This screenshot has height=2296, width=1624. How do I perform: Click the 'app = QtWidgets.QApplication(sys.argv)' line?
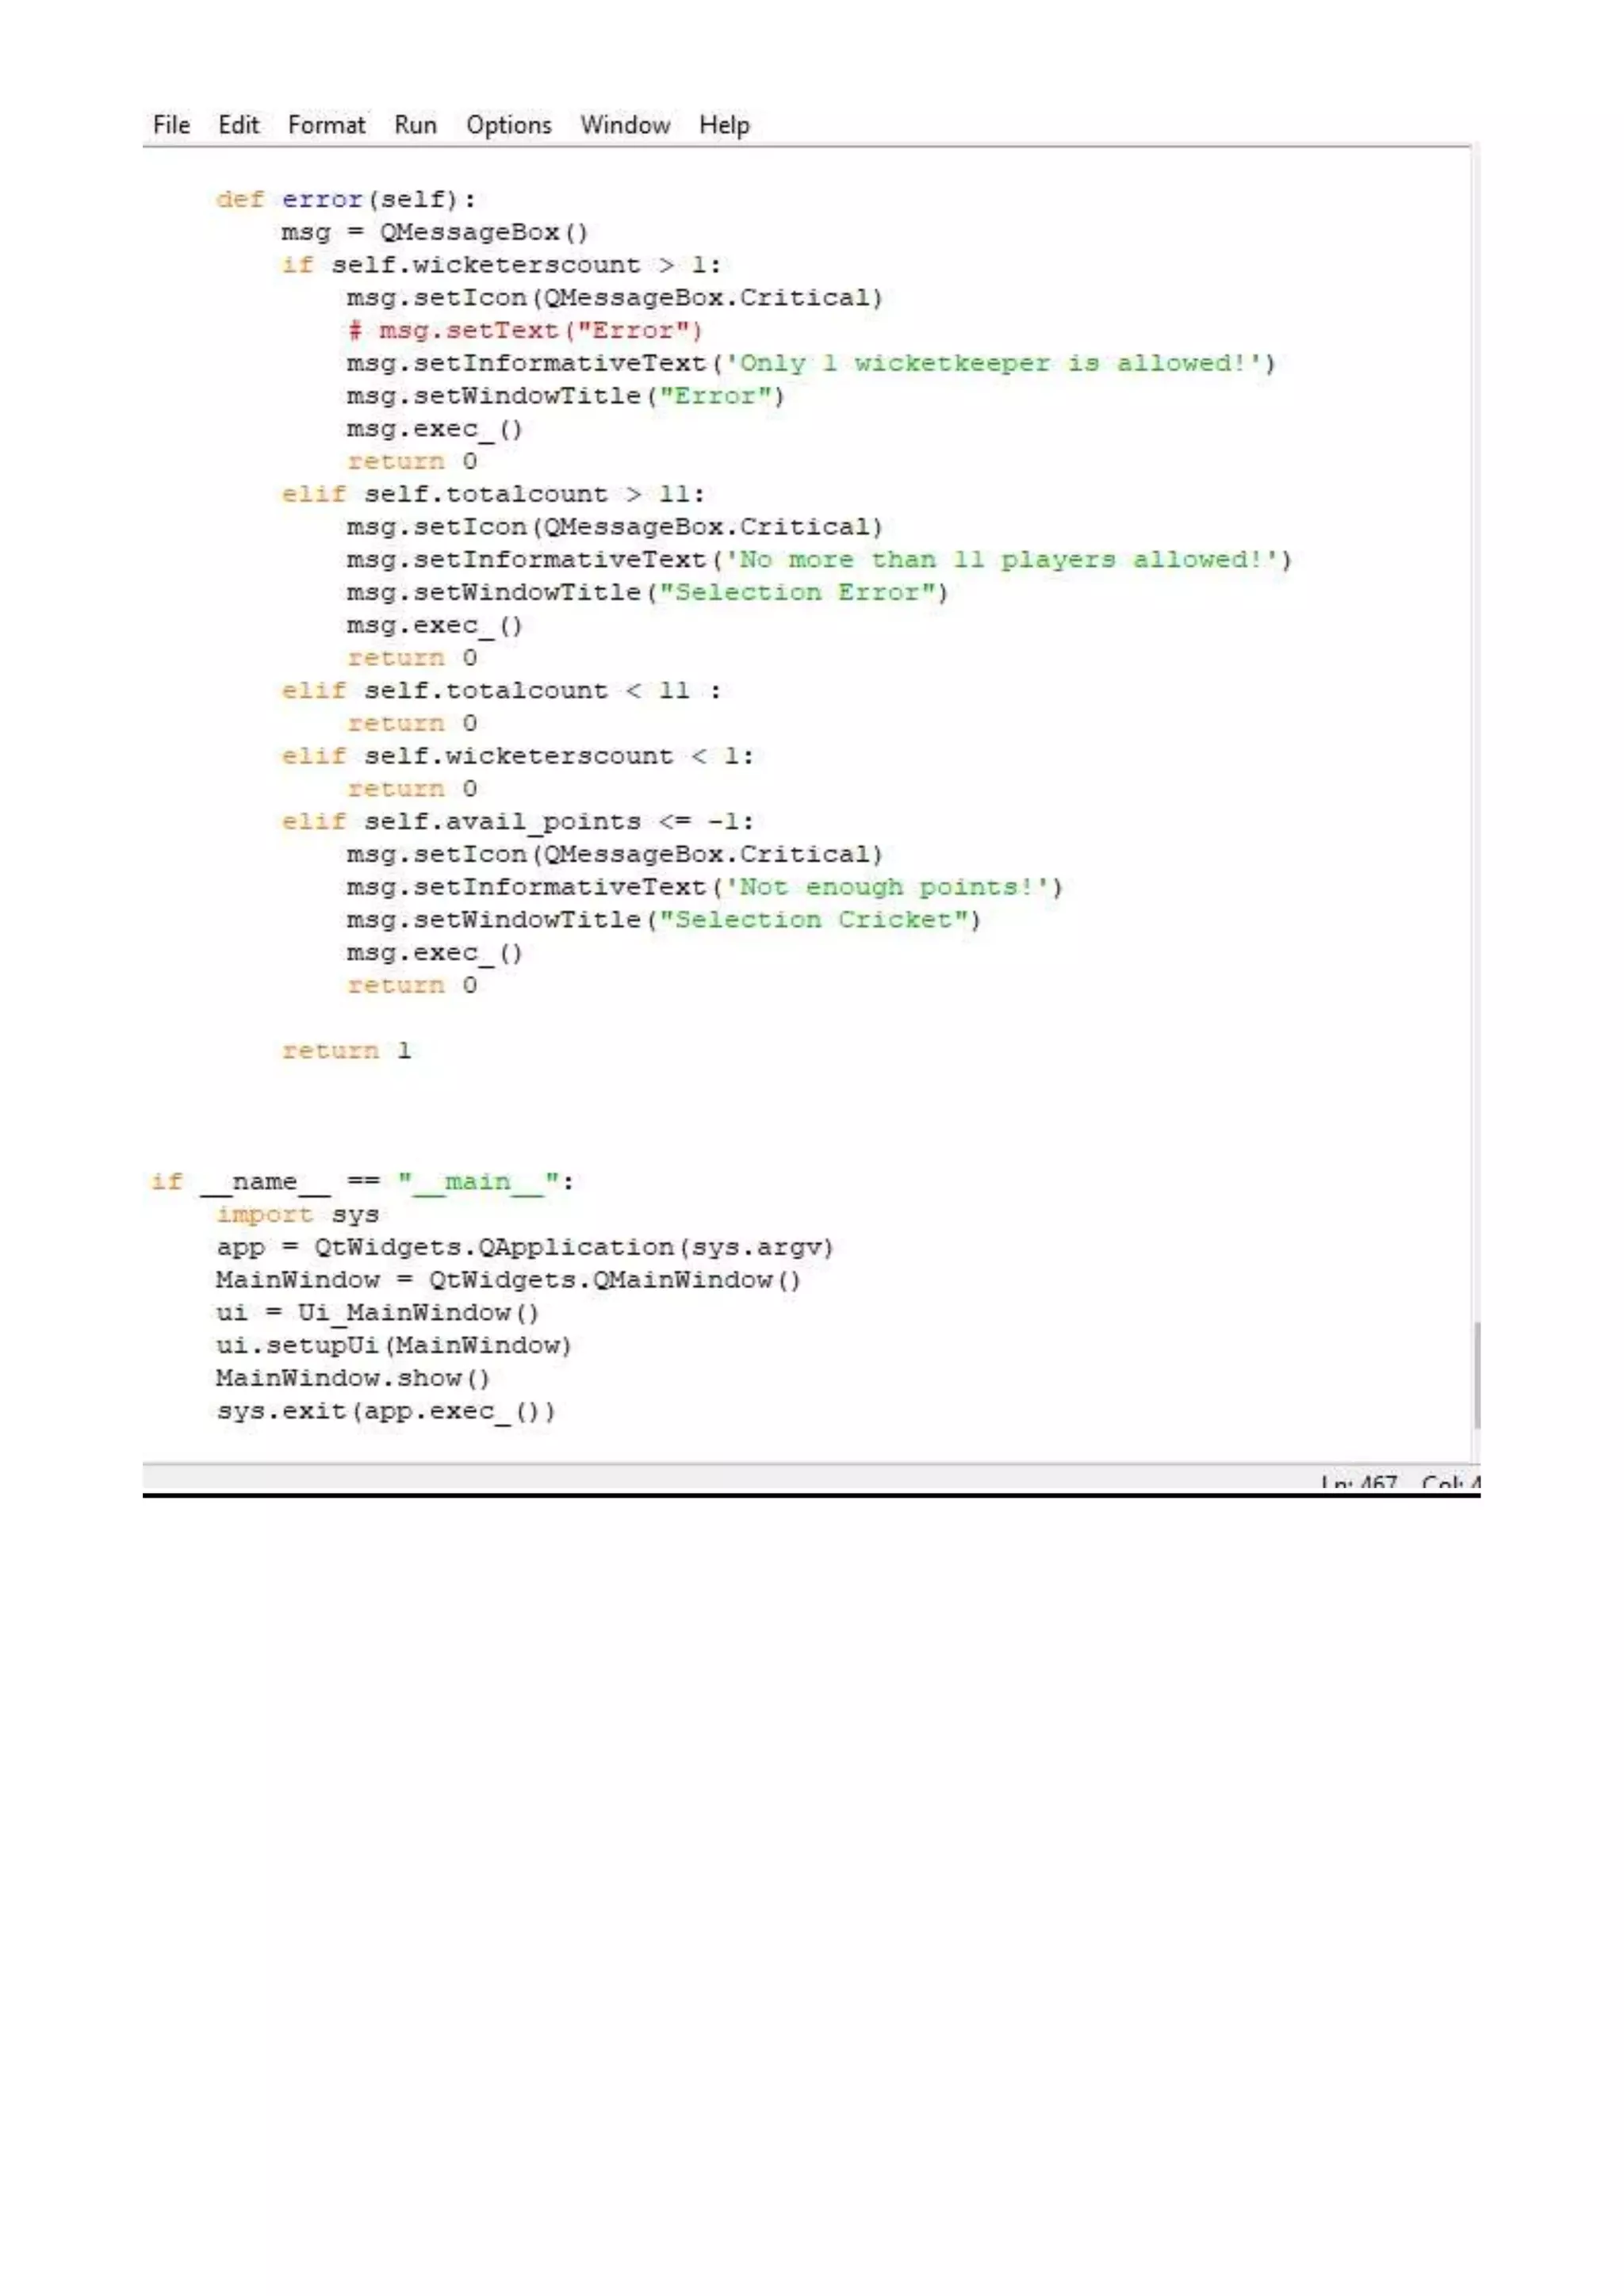[x=525, y=1247]
